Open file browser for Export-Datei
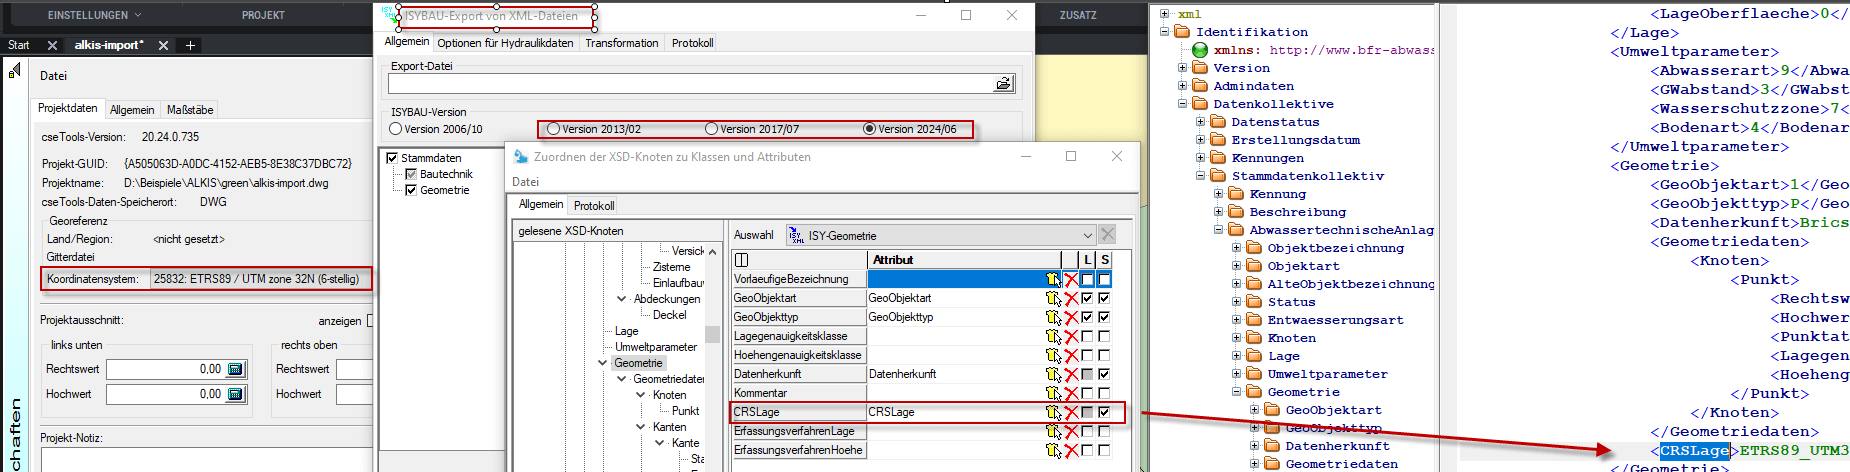The image size is (1850, 472). click(x=1004, y=84)
